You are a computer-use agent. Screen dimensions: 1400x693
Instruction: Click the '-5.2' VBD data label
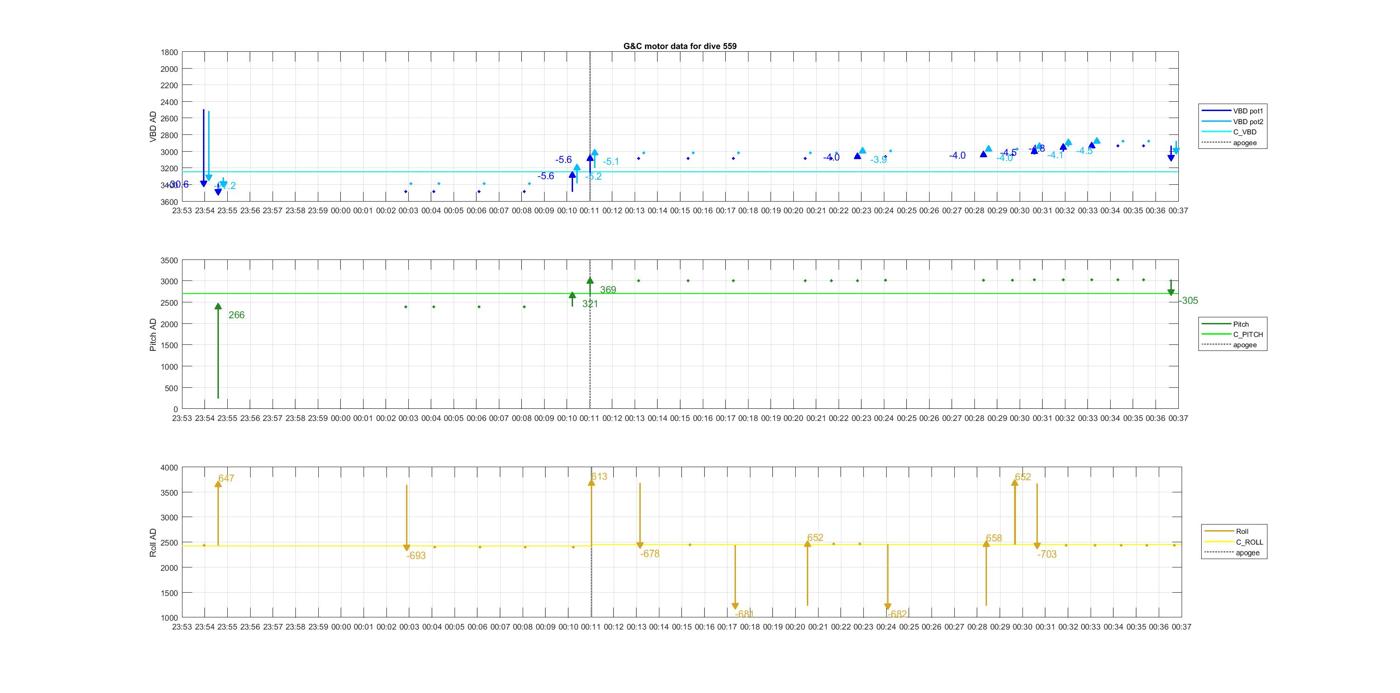[592, 177]
